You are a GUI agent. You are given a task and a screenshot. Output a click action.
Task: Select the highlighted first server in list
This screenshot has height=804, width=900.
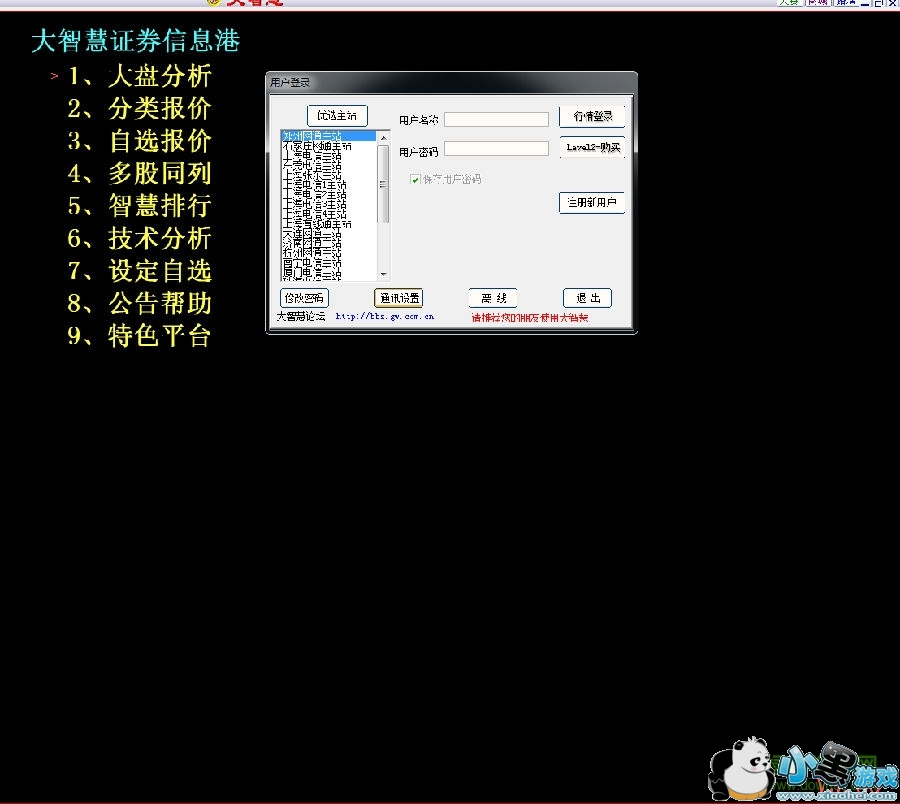[x=328, y=136]
